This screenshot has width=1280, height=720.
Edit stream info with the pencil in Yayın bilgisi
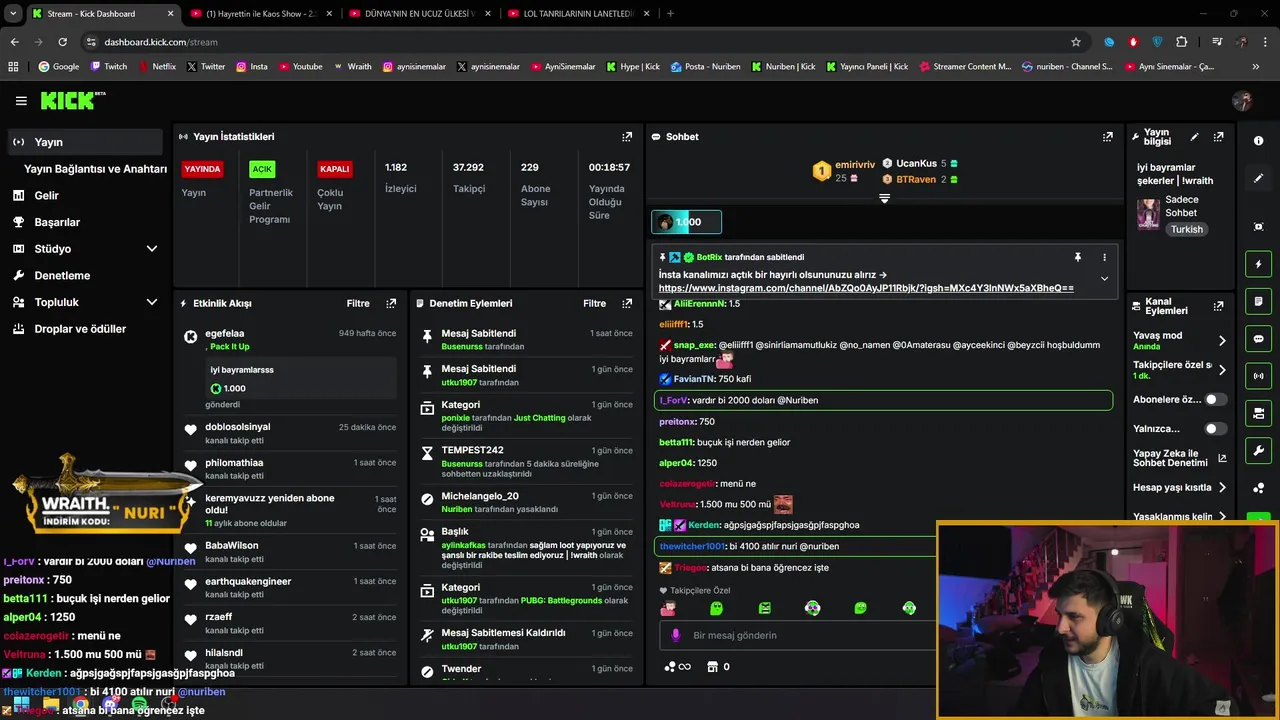1194,137
